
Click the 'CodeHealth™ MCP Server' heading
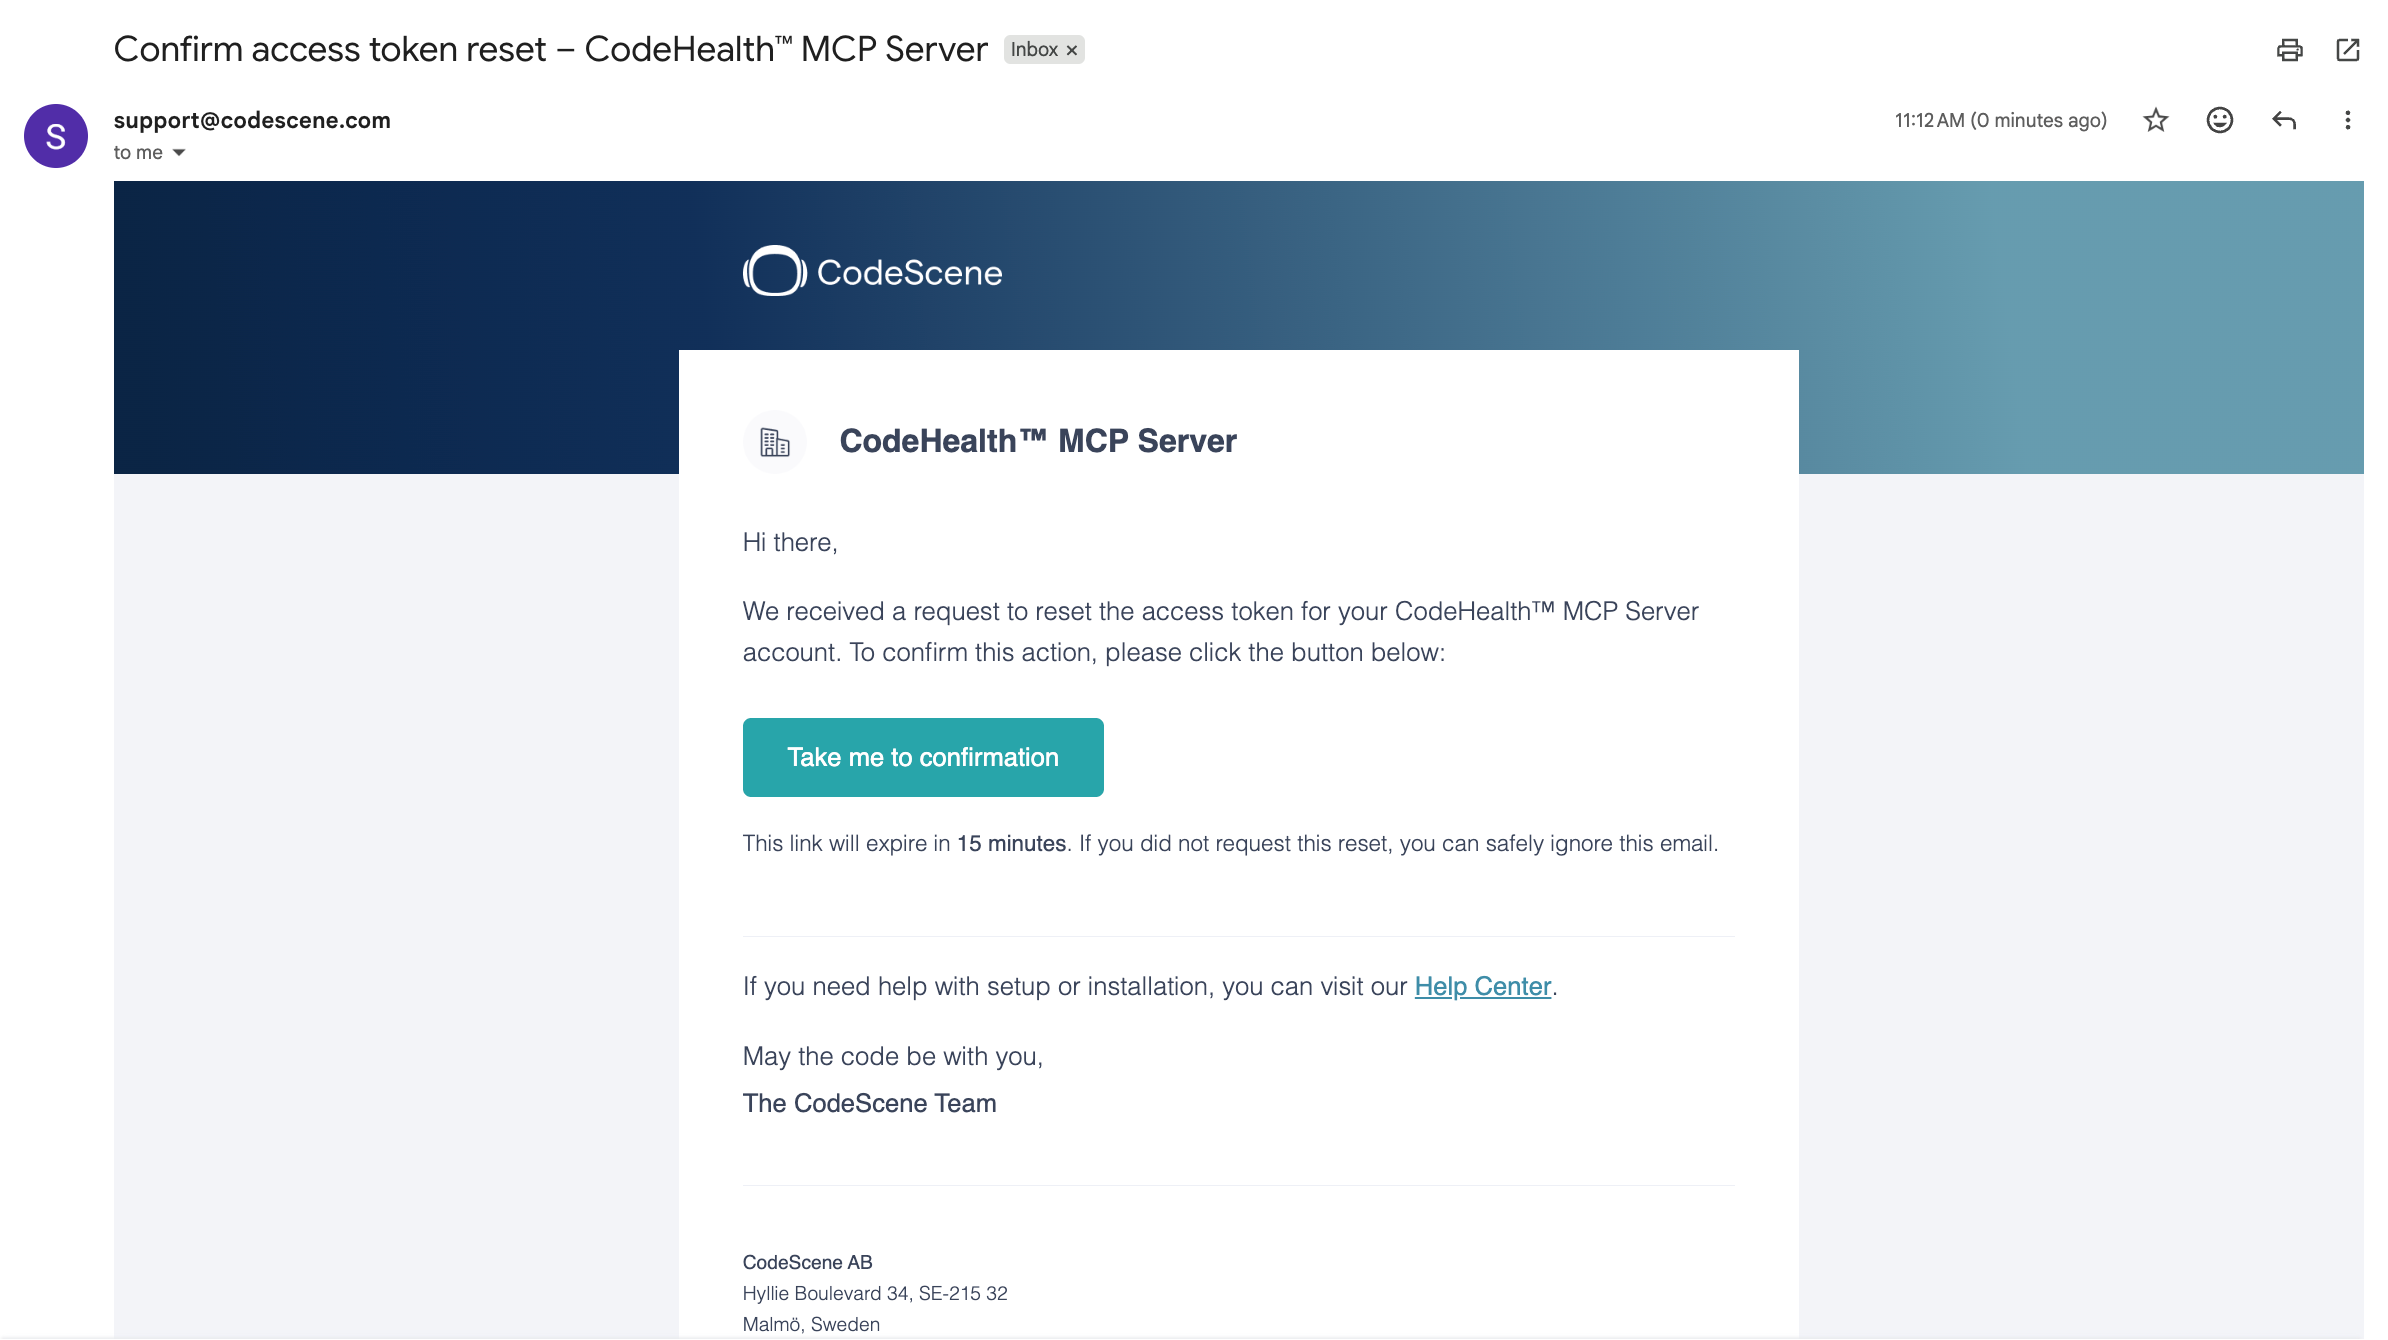pos(1038,441)
